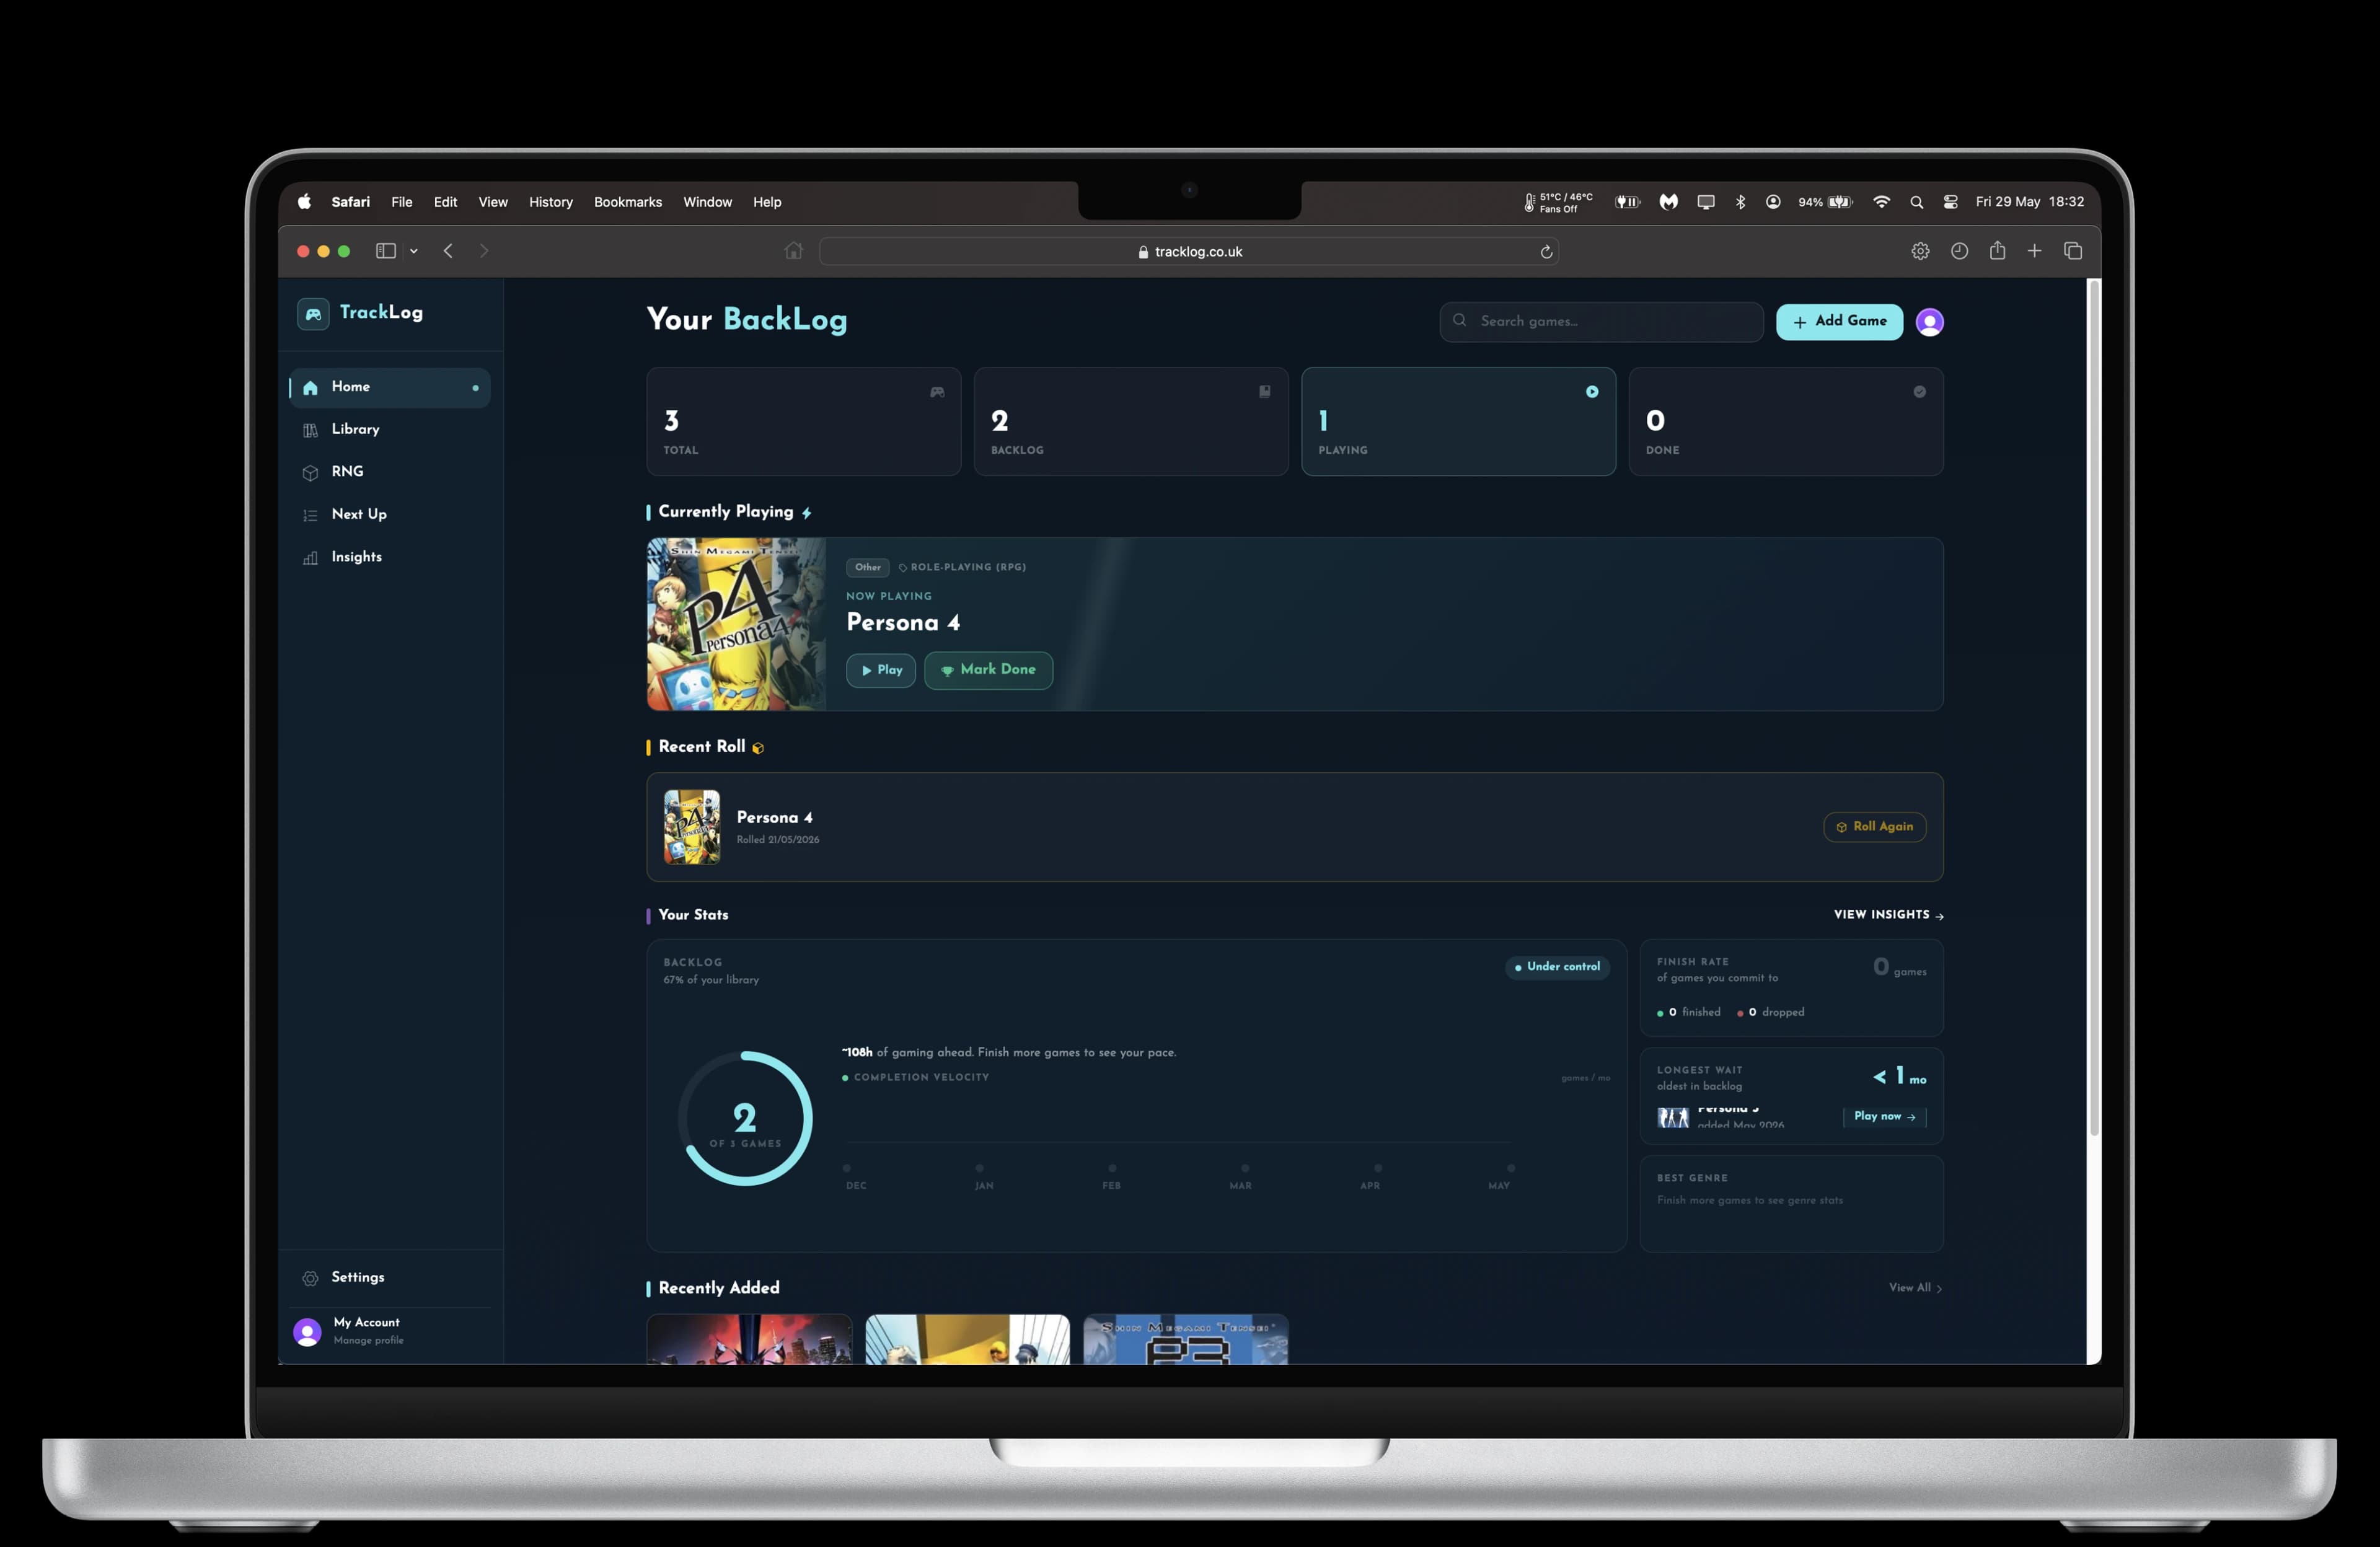The image size is (2380, 1547).
Task: Click the Safari home icon
Action: (793, 251)
